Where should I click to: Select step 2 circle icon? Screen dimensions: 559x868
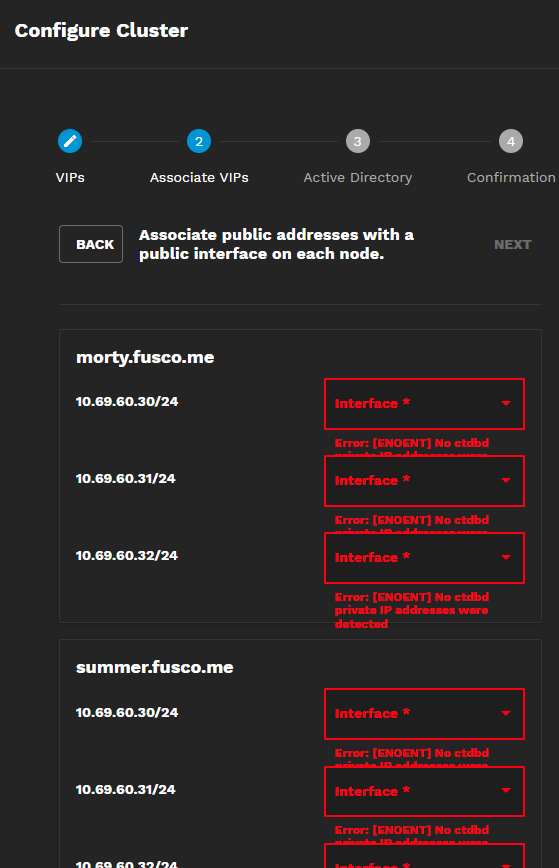(199, 141)
